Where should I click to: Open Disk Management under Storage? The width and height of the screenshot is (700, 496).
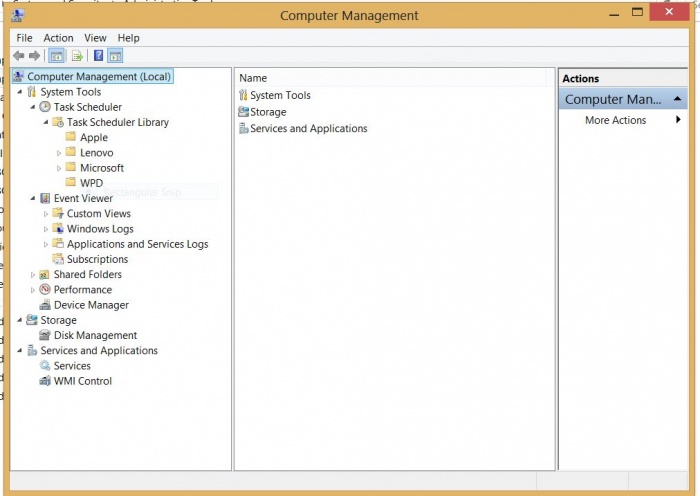point(95,336)
